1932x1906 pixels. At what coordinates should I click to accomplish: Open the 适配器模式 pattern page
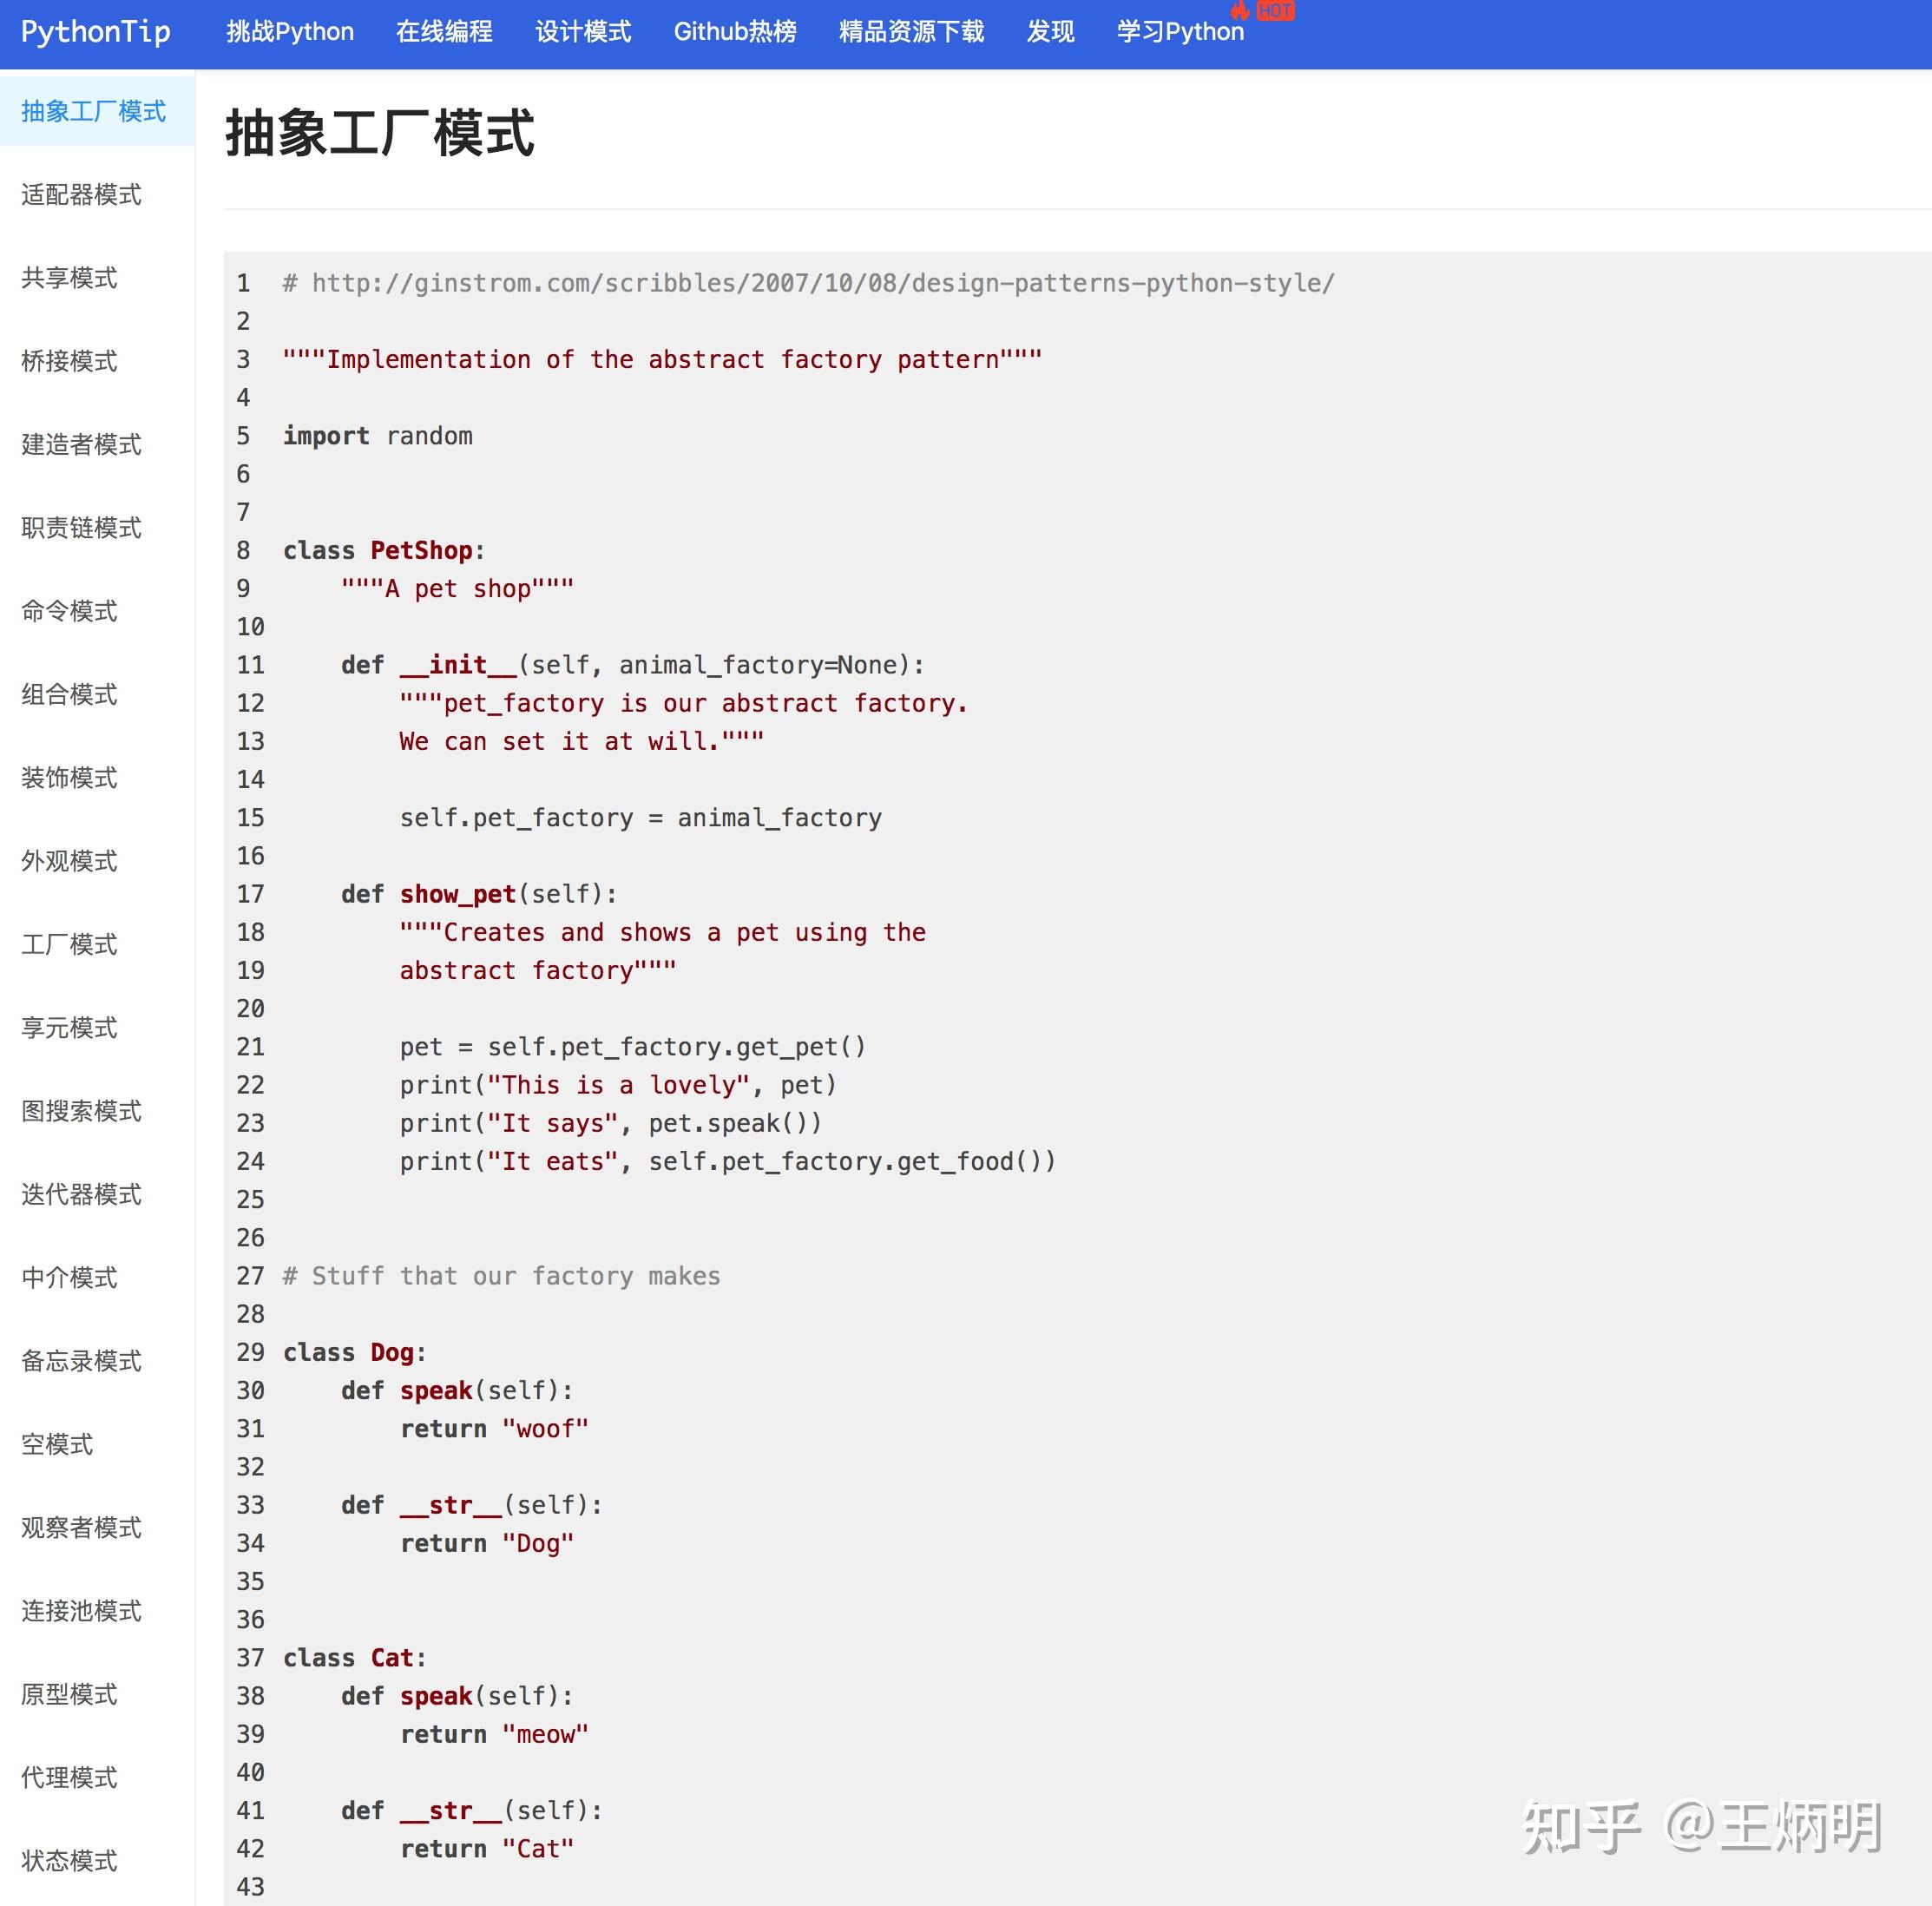82,195
